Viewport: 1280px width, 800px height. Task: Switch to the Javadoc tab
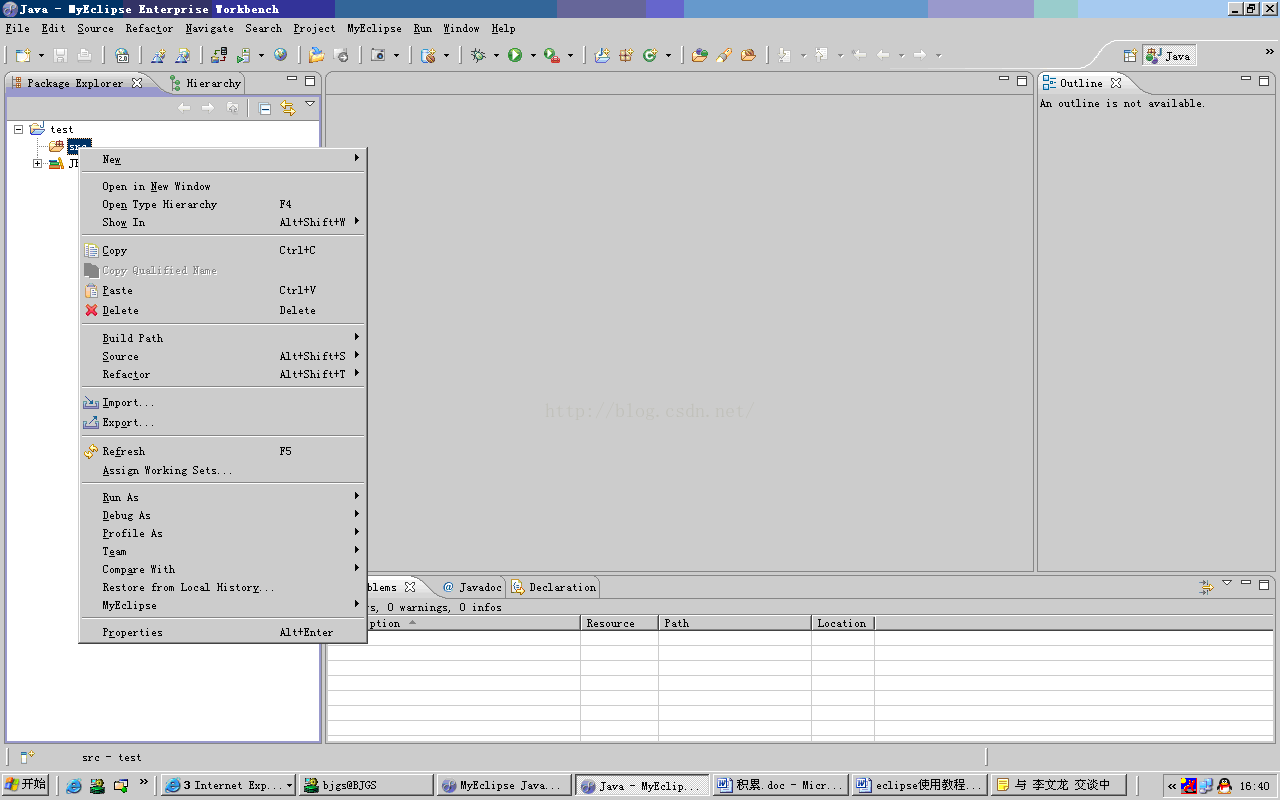pos(471,587)
